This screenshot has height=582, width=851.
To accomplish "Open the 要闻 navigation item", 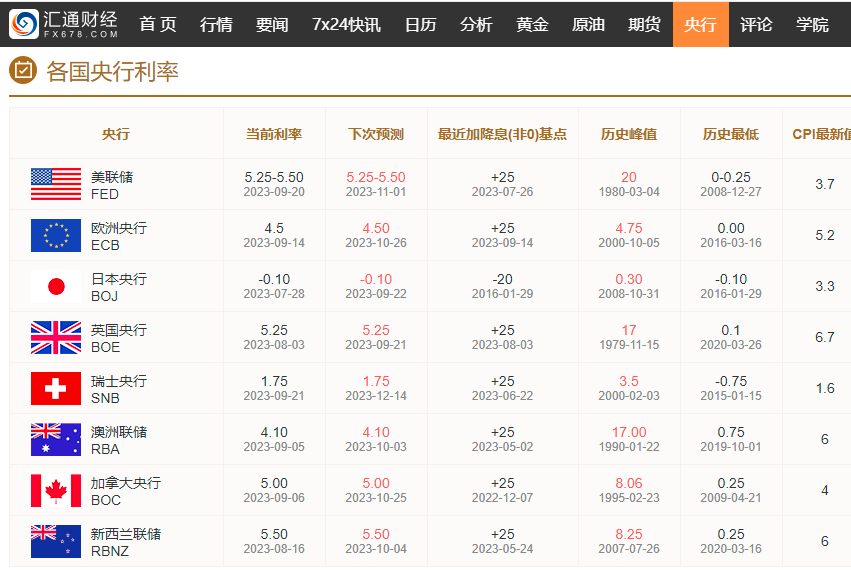I will click(x=272, y=24).
